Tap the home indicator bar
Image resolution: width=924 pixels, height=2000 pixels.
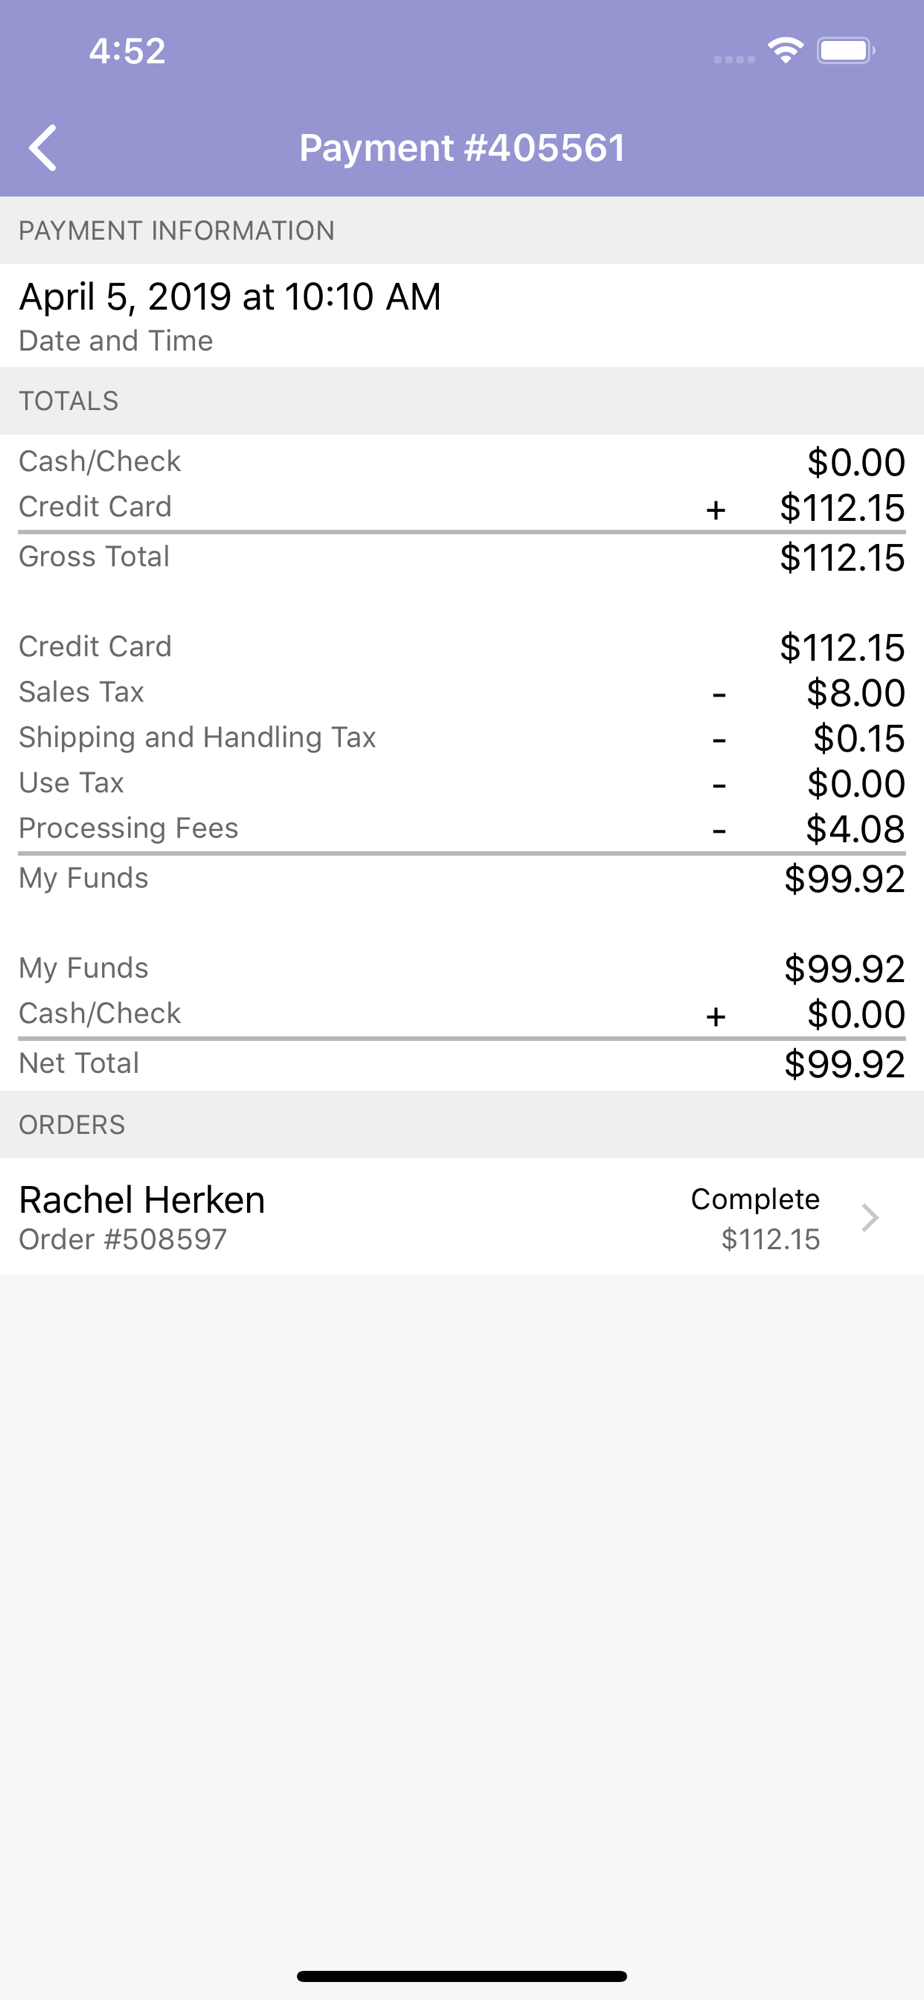tap(462, 1976)
